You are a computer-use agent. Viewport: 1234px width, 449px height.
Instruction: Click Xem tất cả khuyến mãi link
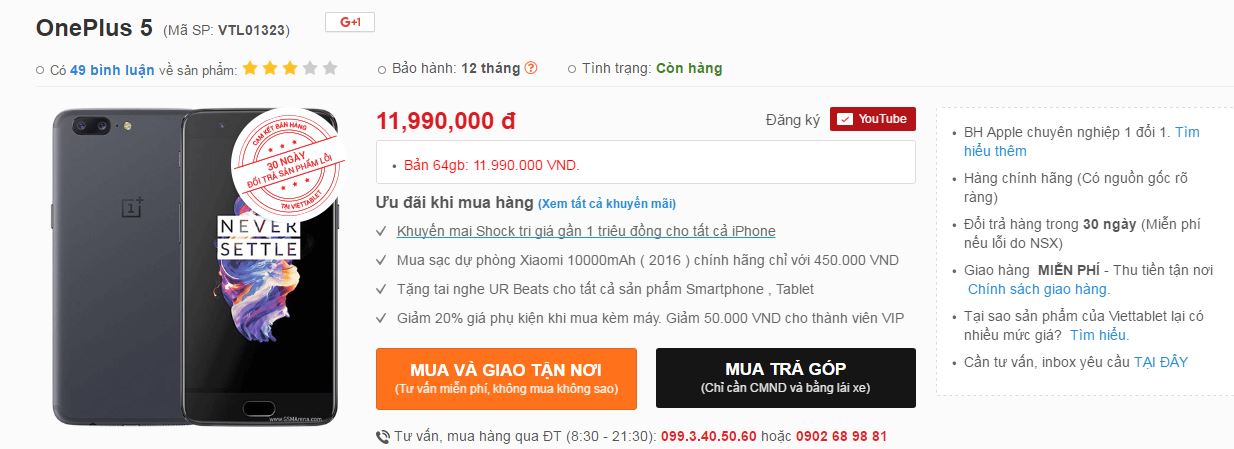click(x=607, y=204)
